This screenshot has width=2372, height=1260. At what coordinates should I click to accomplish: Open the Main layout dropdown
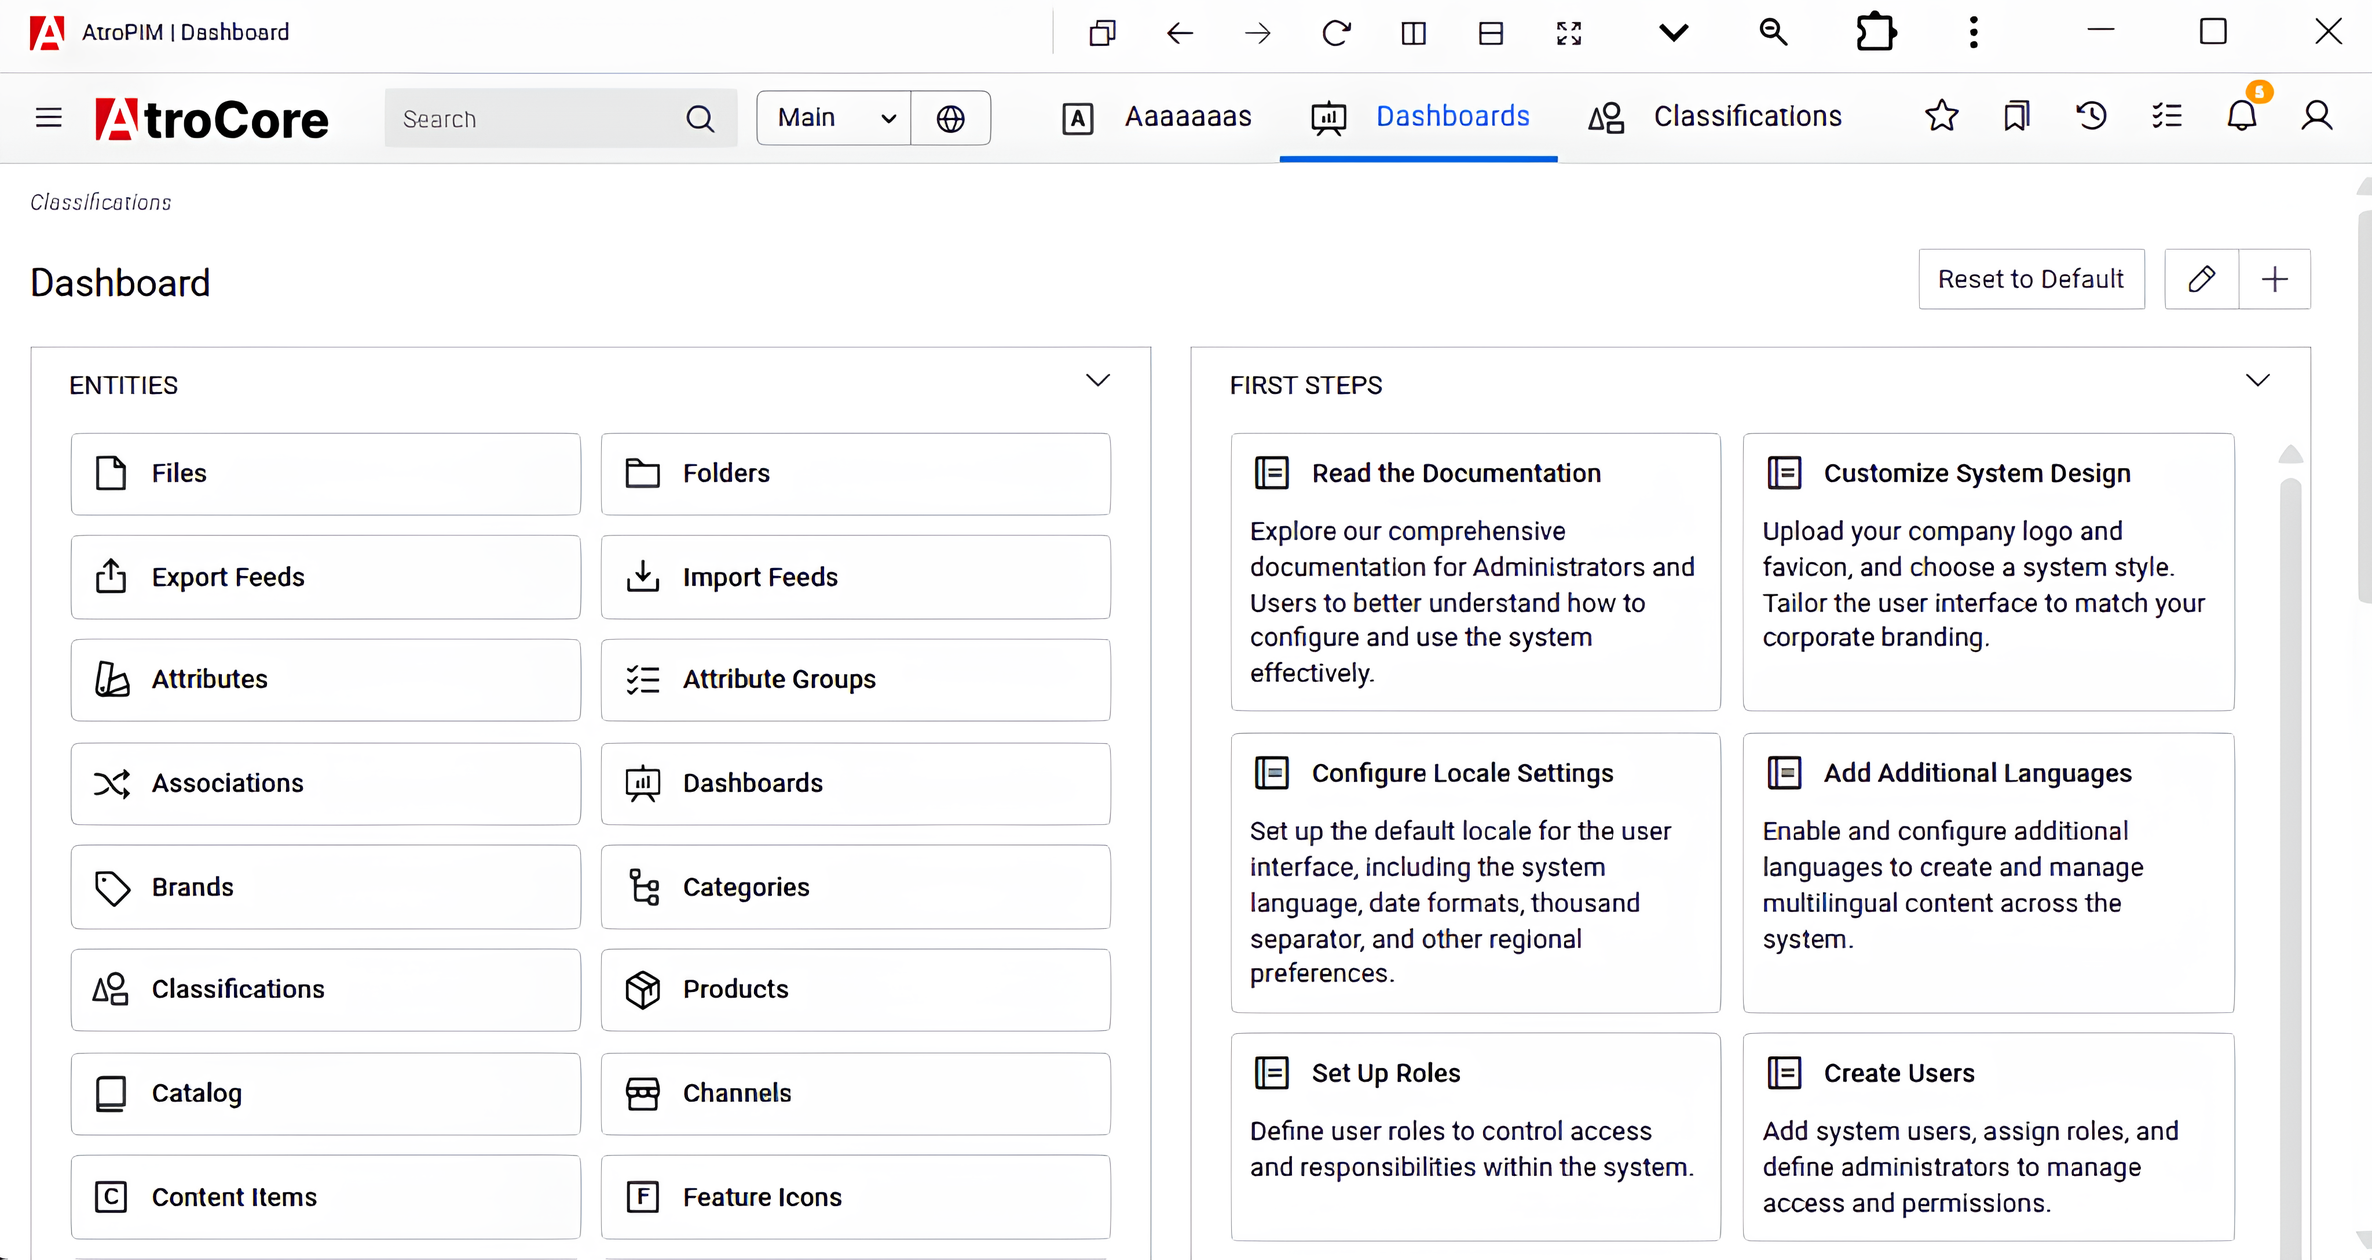[833, 117]
